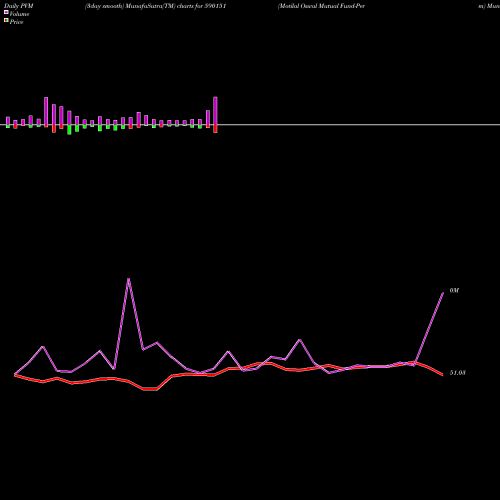This screenshot has height=500, width=500.
Task: Click the tallest magenta volume peak of the line chart
Action: coord(129,279)
